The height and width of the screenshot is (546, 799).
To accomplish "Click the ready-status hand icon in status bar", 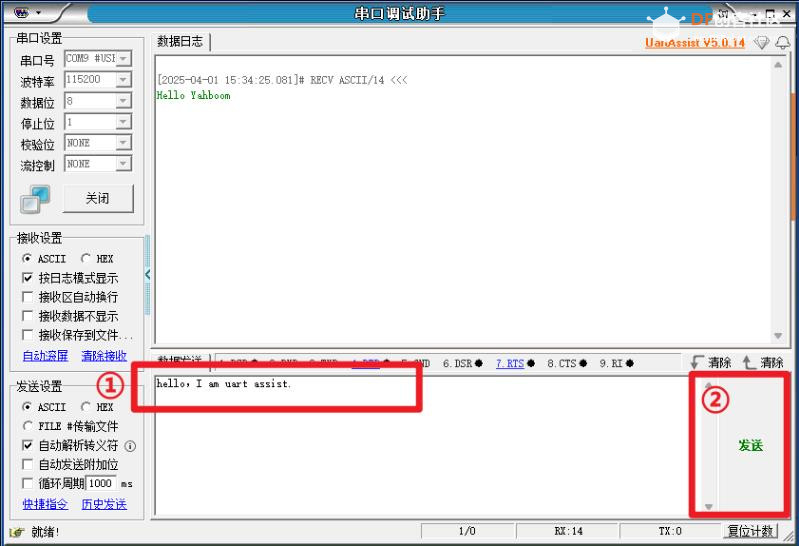I will pyautogui.click(x=17, y=532).
